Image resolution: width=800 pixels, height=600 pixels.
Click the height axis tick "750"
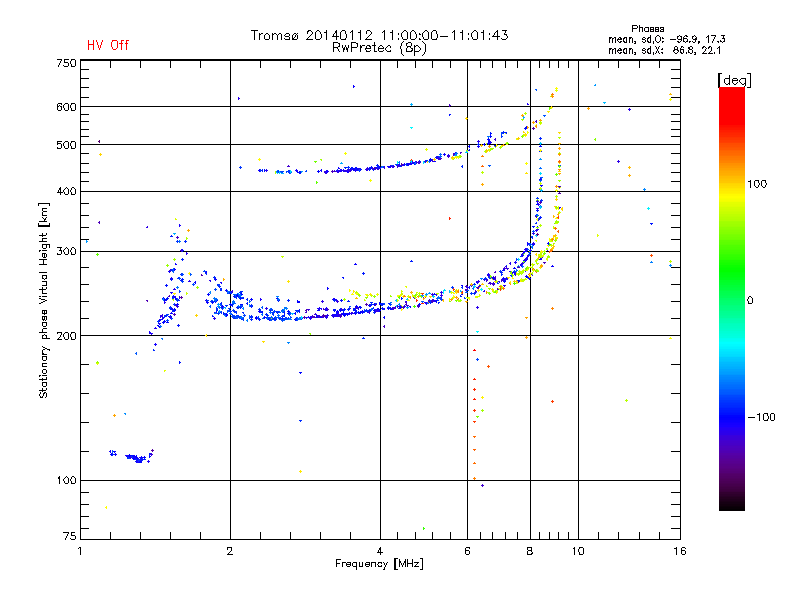(x=66, y=63)
